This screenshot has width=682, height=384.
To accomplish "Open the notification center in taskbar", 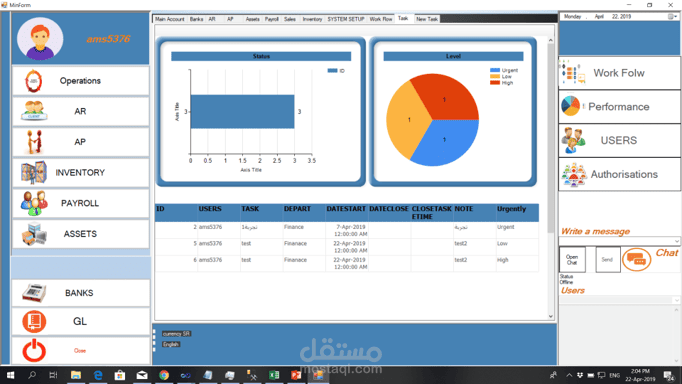I will coord(668,375).
